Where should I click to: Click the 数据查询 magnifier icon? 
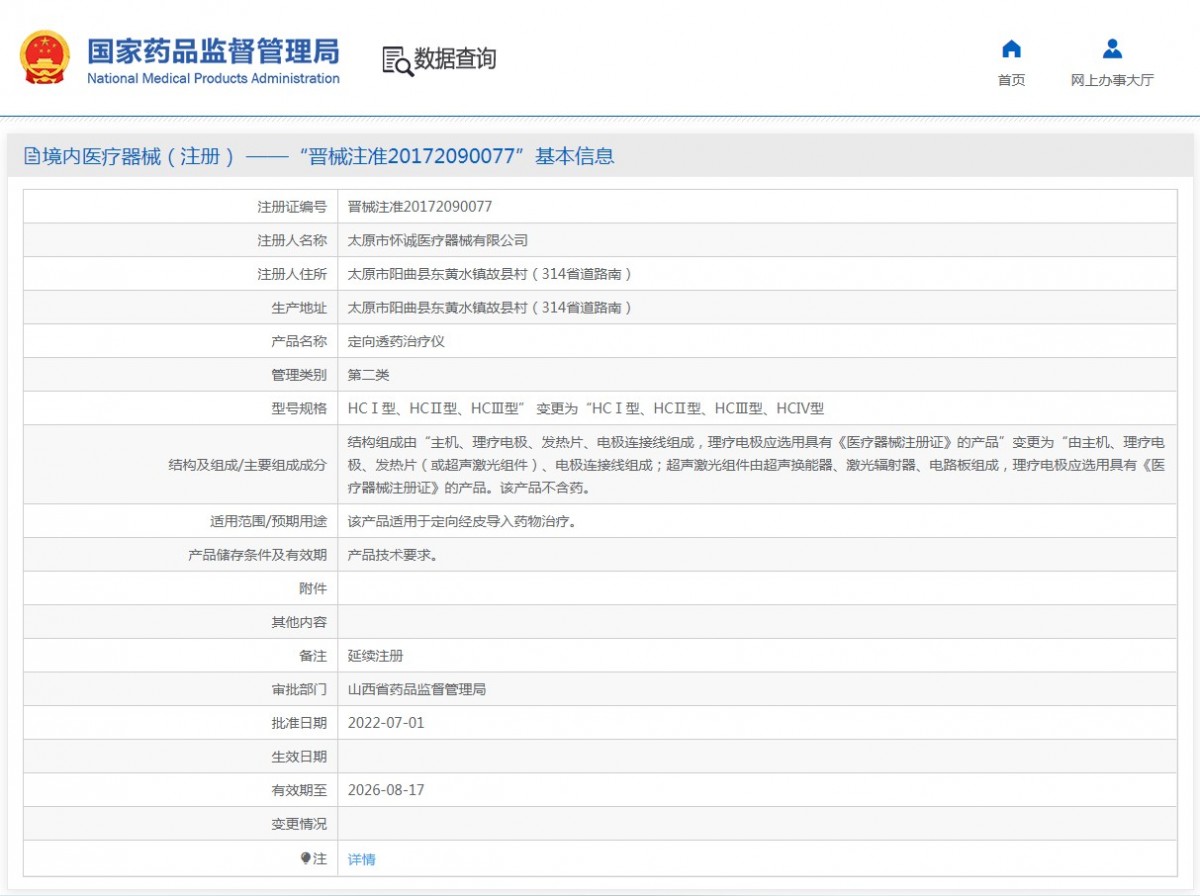click(396, 60)
